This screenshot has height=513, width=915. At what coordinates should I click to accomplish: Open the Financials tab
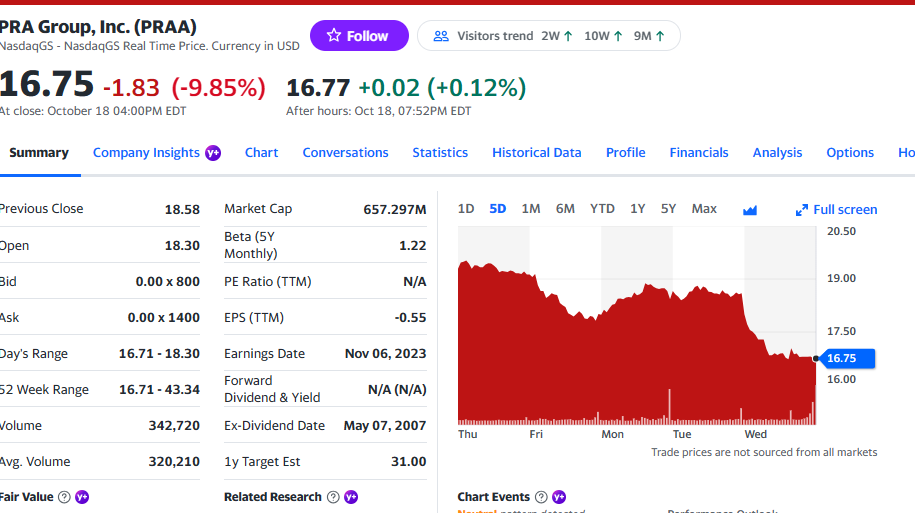pyautogui.click(x=699, y=153)
